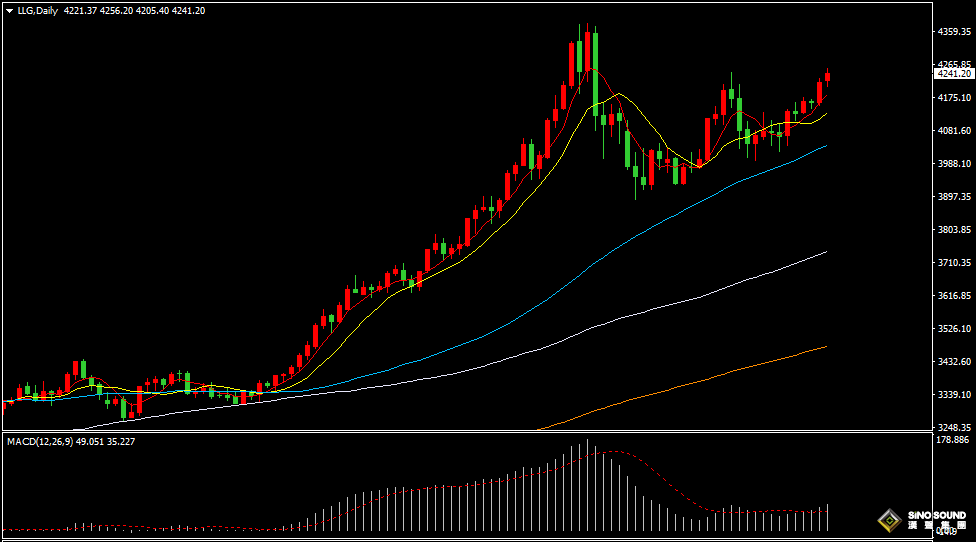Screen dimensions: 976x542
Task: Click the tallest MACD histogram bar
Action: pos(587,486)
